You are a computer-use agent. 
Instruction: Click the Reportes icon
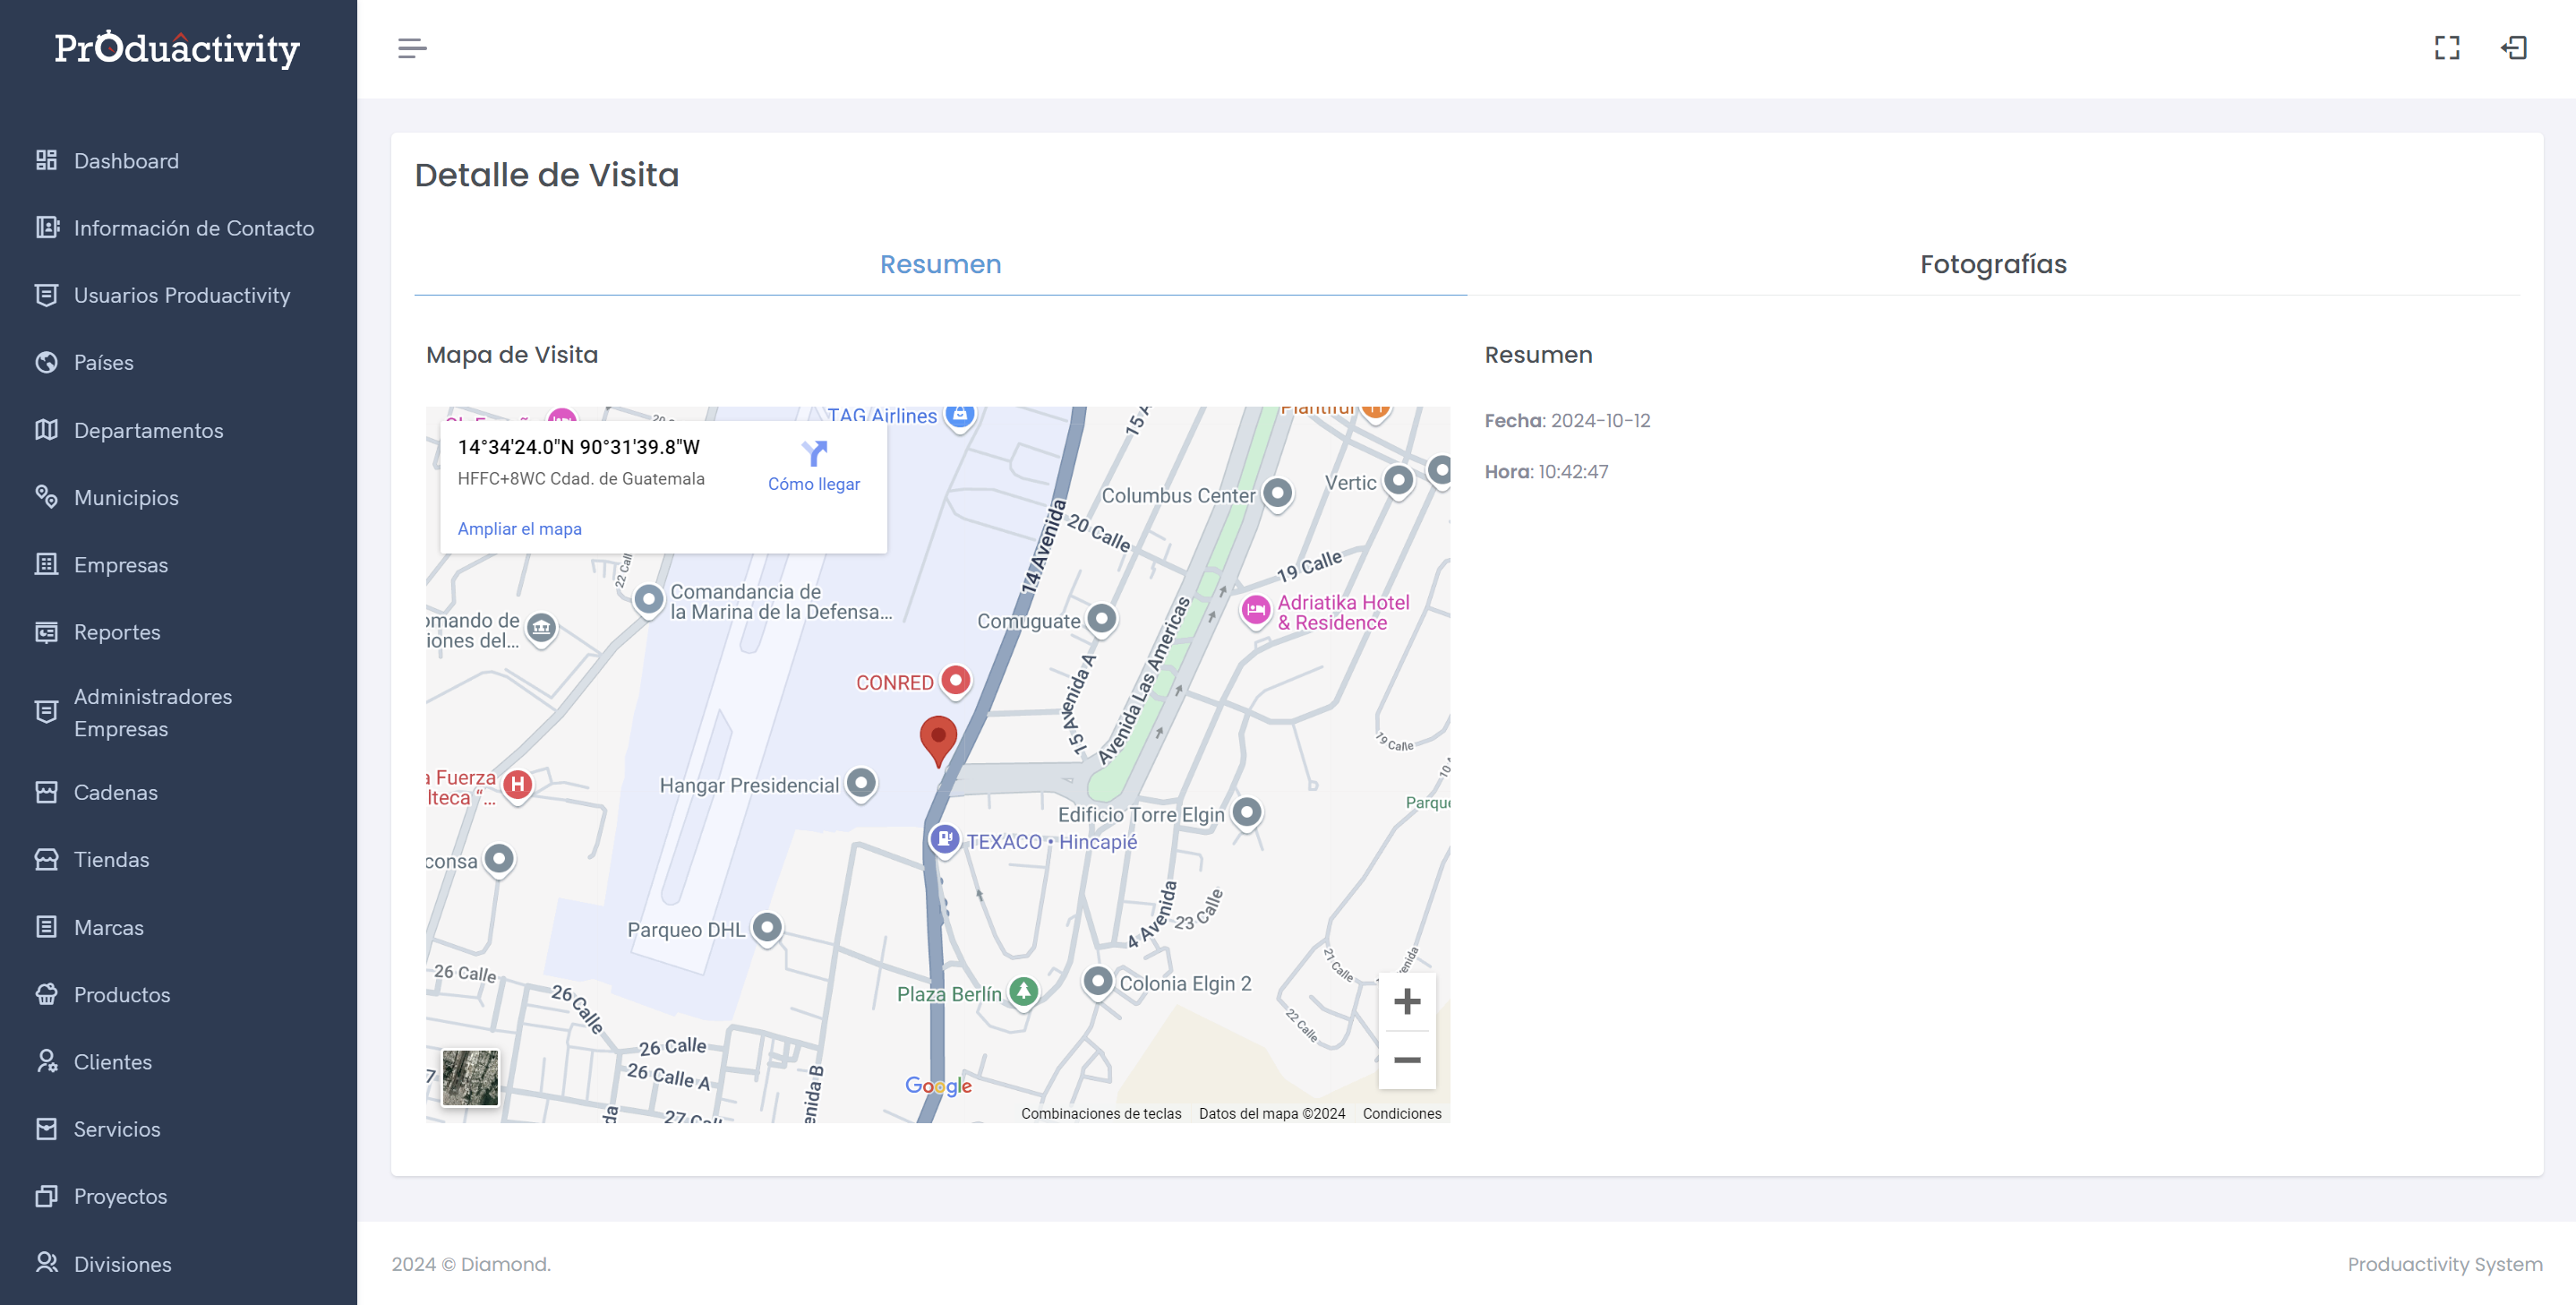pos(46,632)
